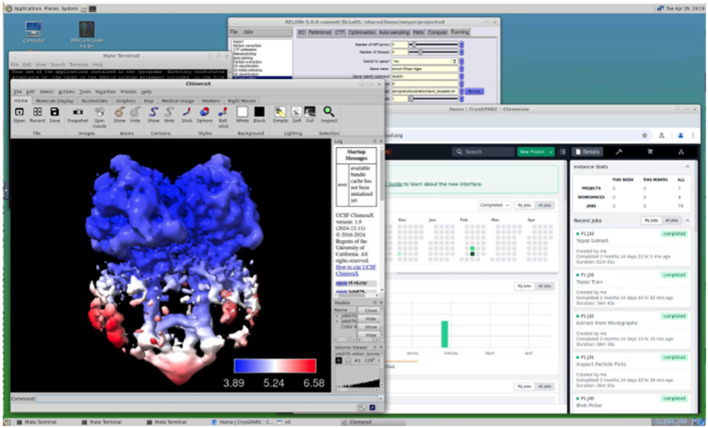Toggle All Jobs in Recent Jobs panel

pyautogui.click(x=671, y=220)
